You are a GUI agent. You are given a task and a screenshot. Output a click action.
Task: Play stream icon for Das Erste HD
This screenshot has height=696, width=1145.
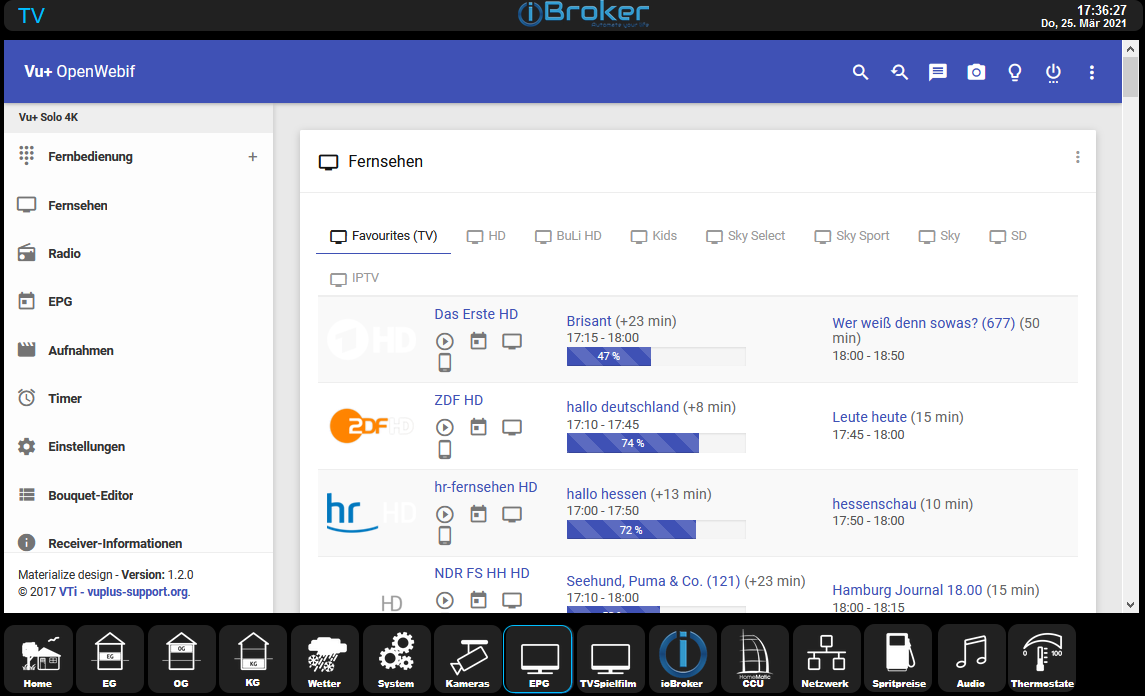tap(445, 341)
